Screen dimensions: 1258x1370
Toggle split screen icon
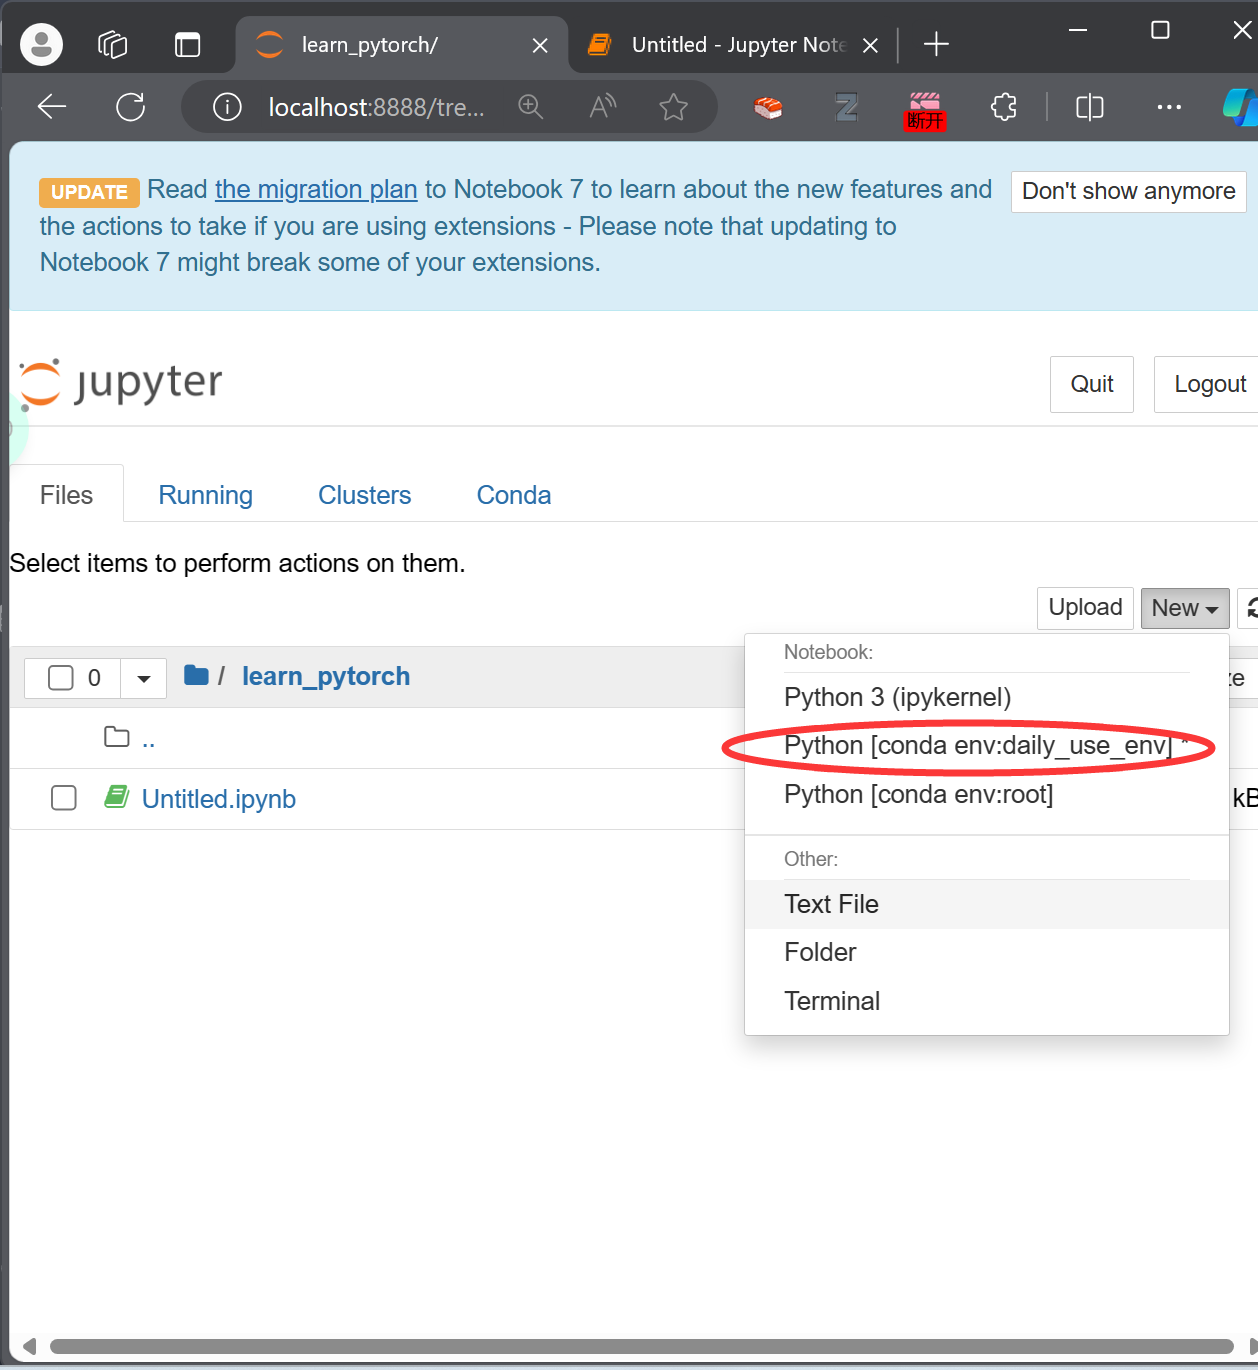tap(1090, 107)
